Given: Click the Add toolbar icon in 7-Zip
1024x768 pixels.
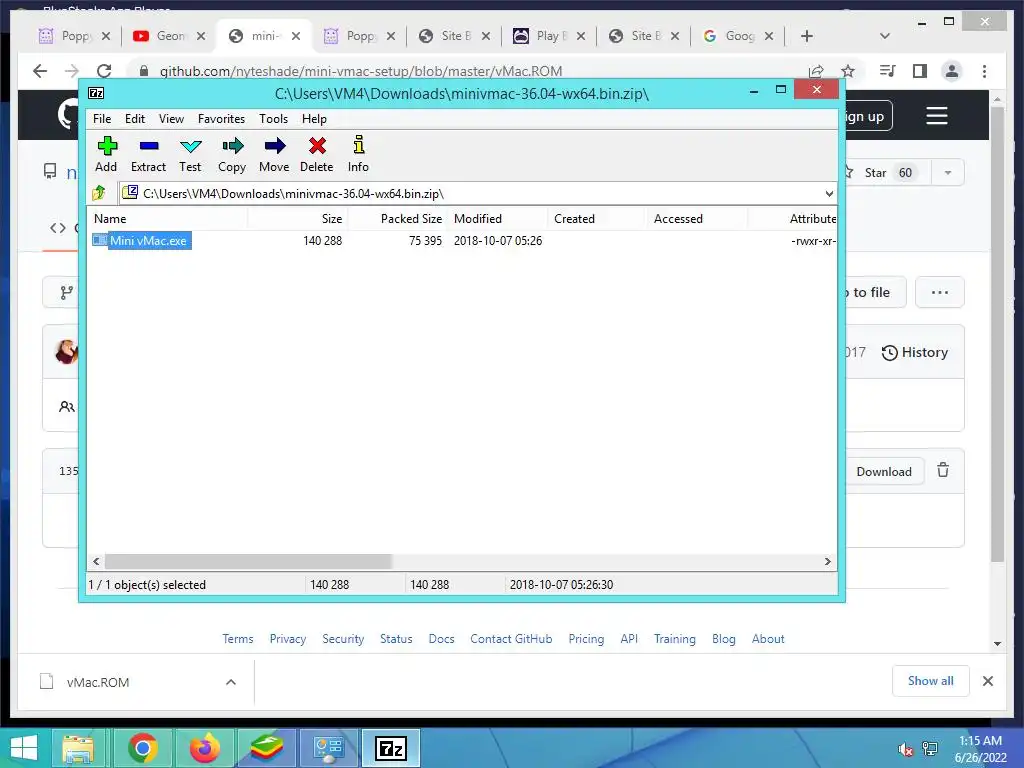Looking at the screenshot, I should 106,154.
